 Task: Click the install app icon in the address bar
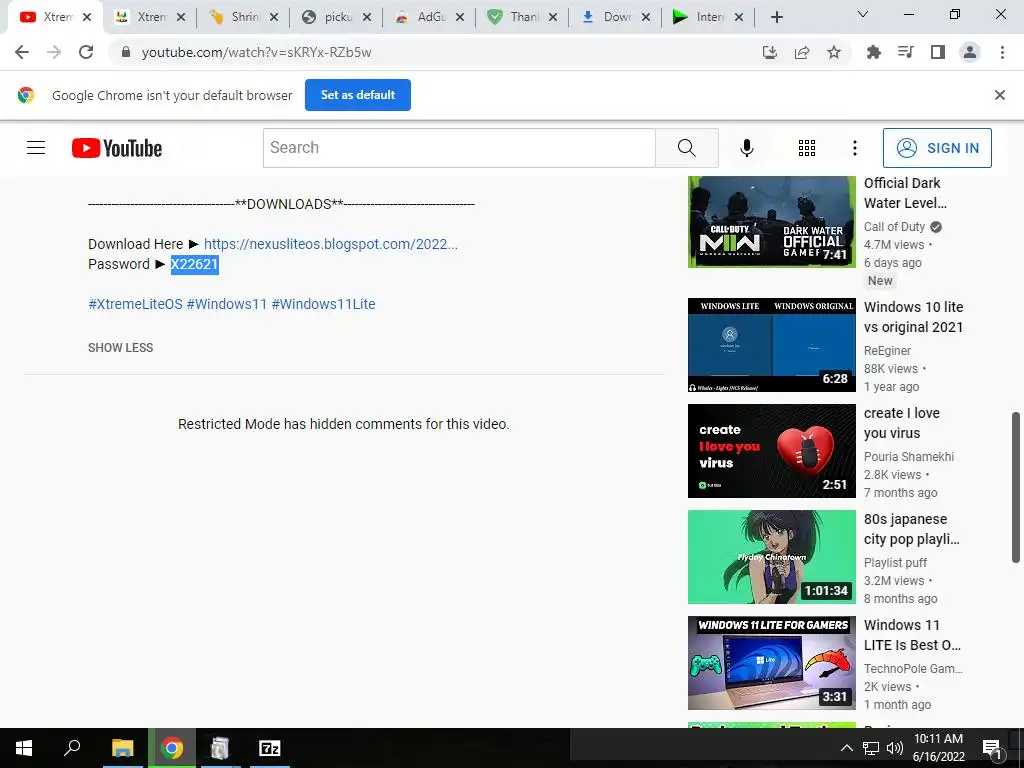tap(770, 52)
